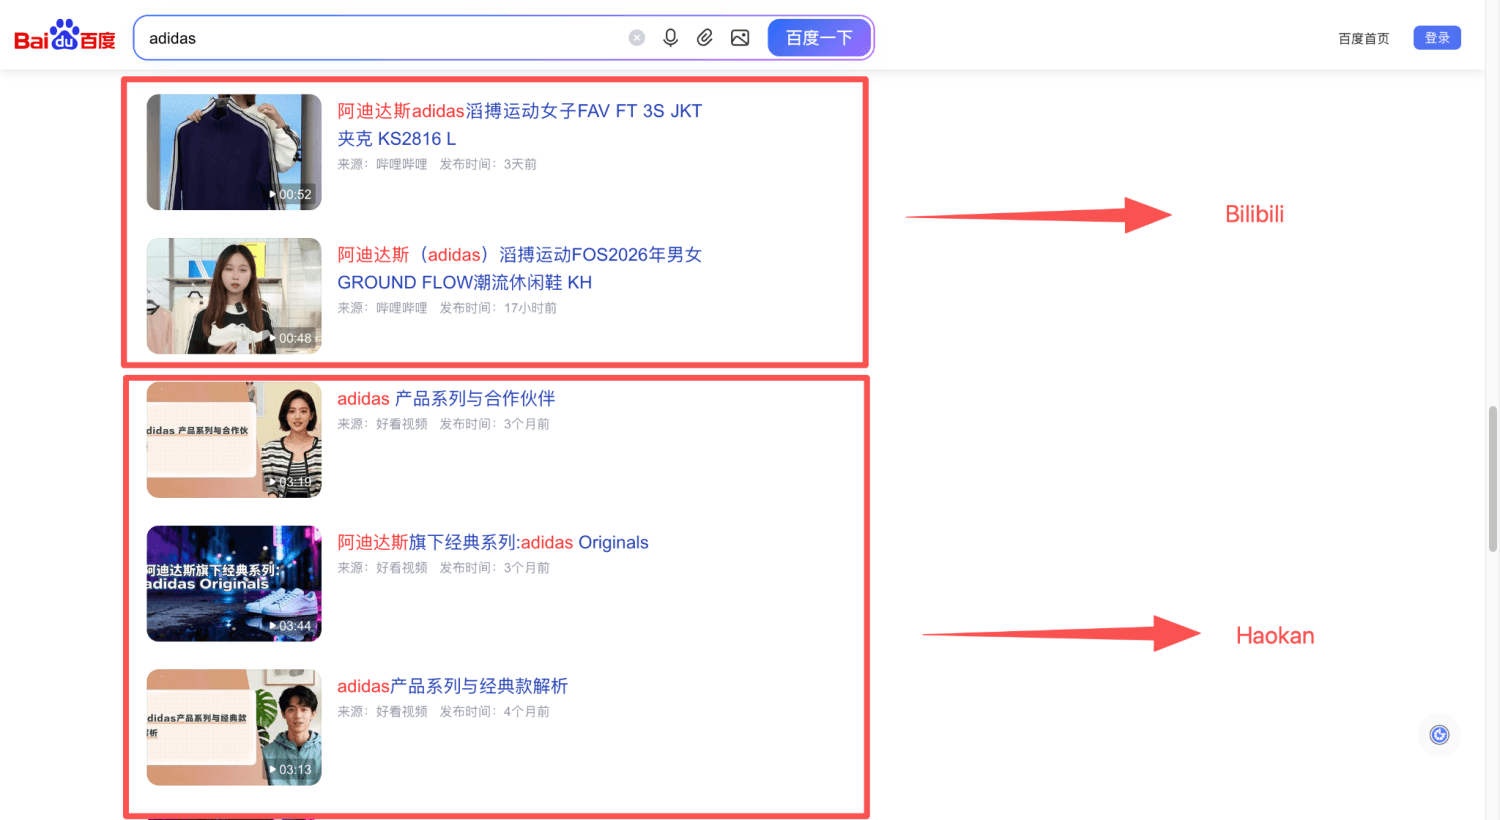Click 好看视频 source under 产品系列与合作伙伴
1500x820 pixels.
401,424
